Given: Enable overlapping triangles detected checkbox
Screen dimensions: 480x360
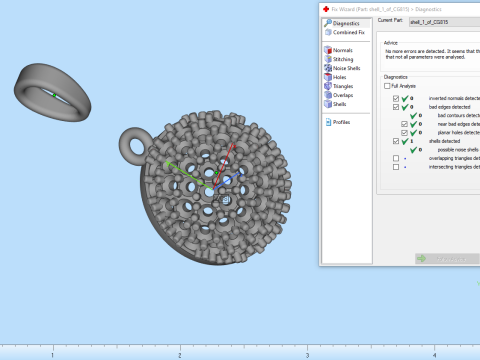Looking at the screenshot, I should point(396,158).
